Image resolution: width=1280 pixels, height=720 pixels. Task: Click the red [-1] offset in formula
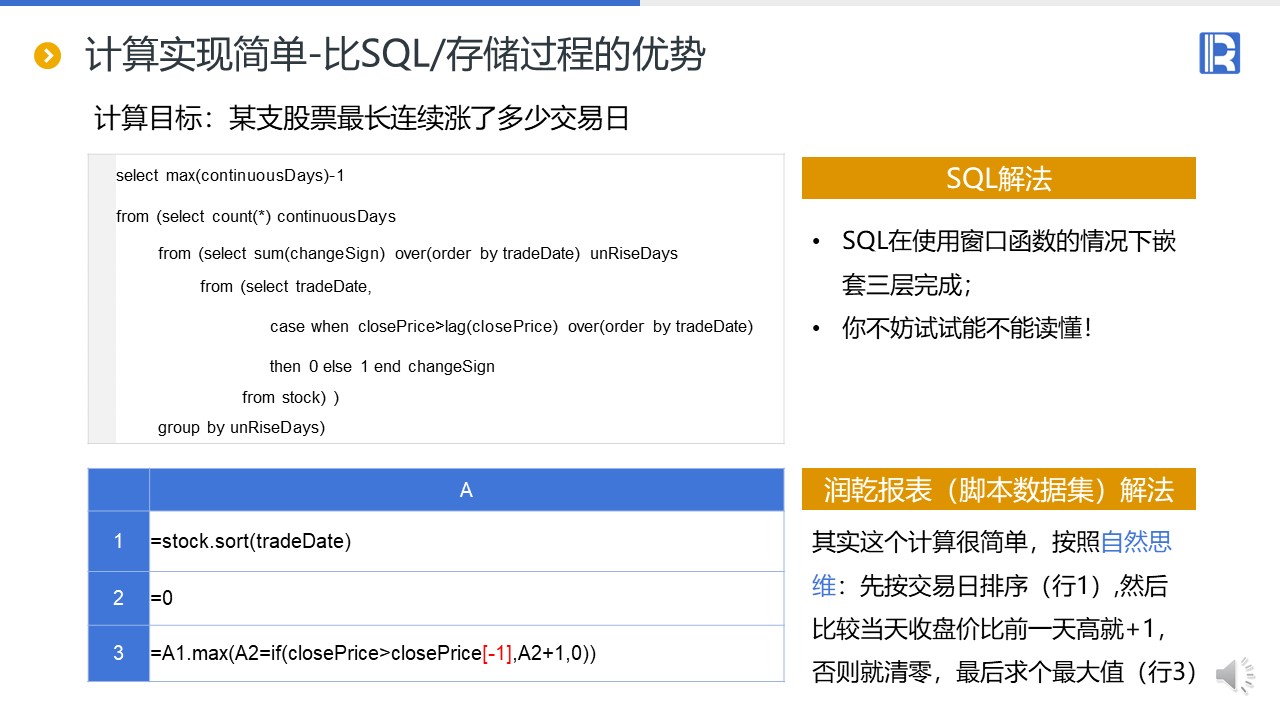point(497,653)
